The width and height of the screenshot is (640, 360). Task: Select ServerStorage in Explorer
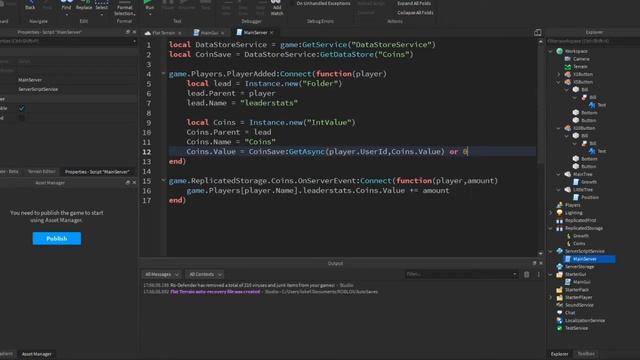[579, 267]
